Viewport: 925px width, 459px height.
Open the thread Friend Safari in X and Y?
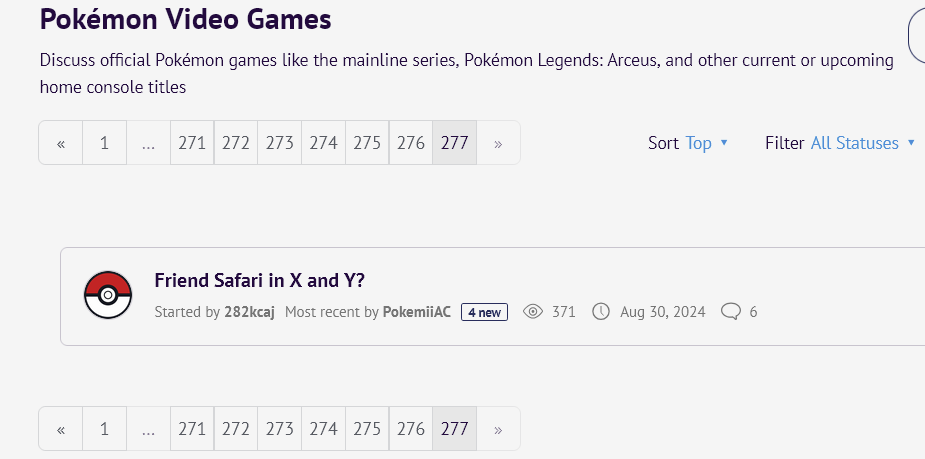click(260, 280)
